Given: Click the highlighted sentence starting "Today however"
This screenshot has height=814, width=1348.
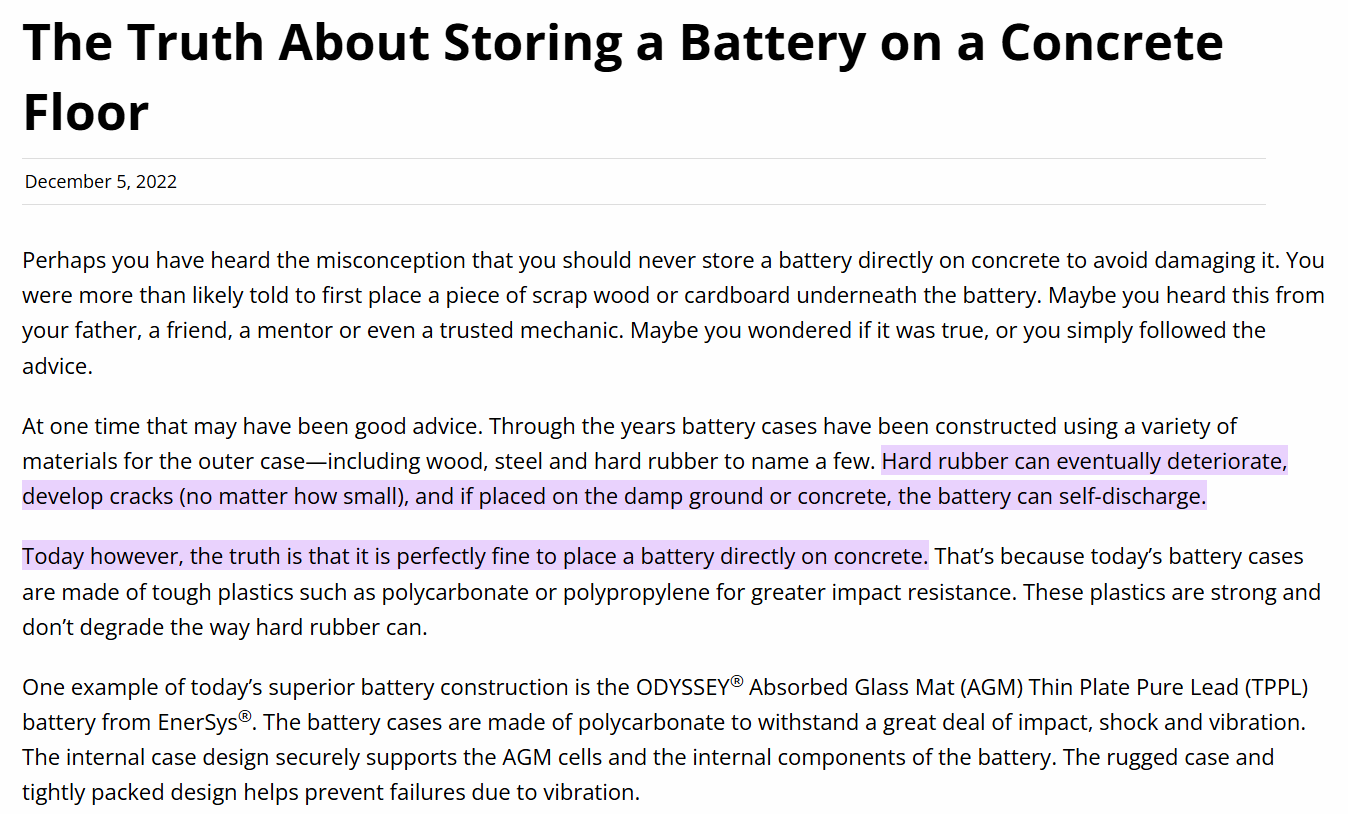Looking at the screenshot, I should (475, 557).
